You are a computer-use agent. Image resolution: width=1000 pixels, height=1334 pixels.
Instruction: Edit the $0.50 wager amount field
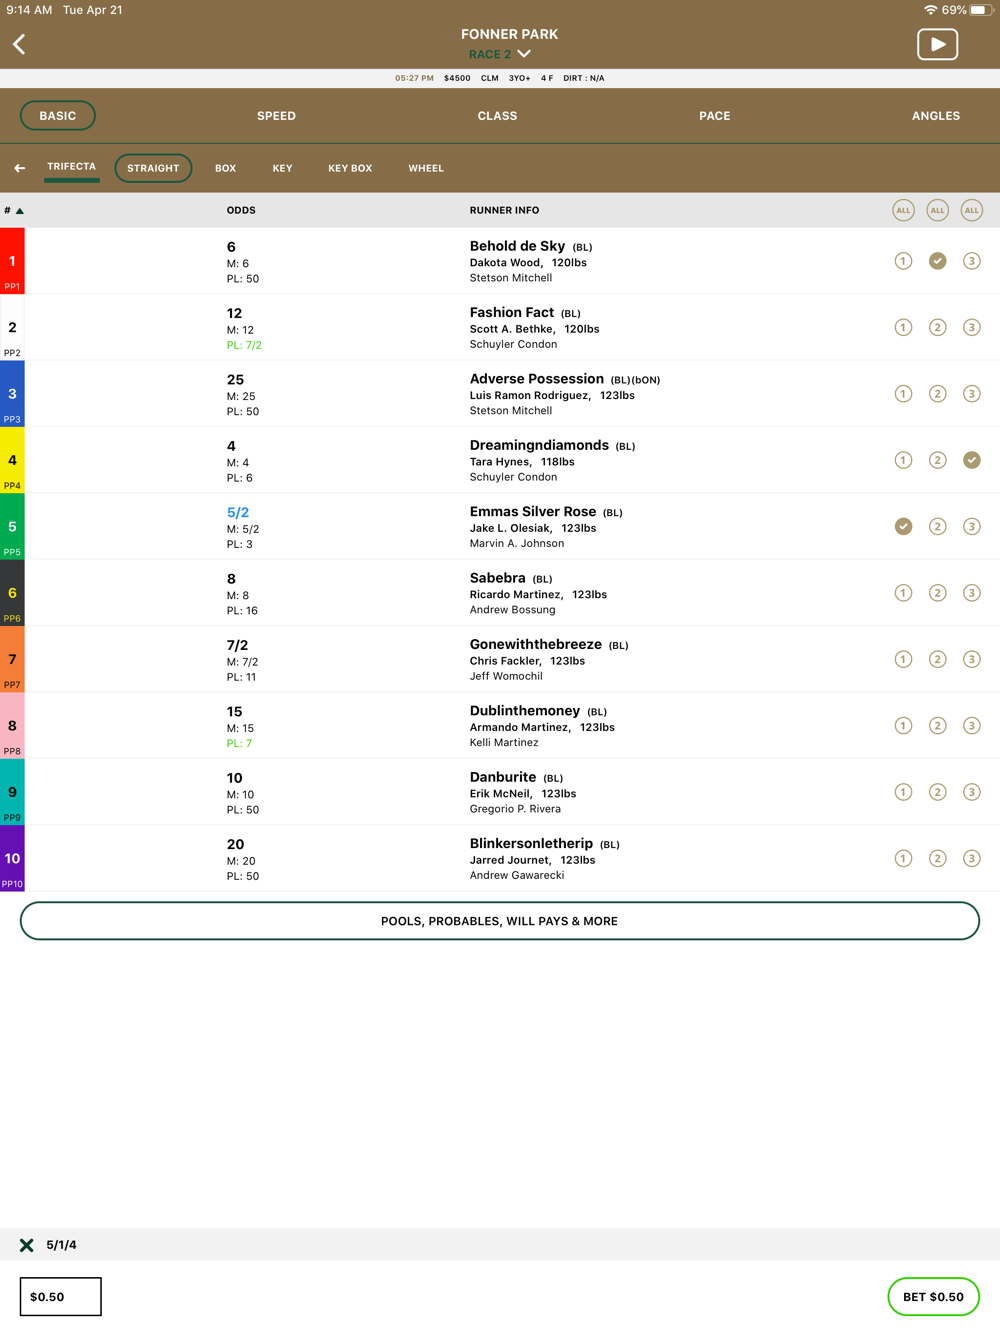click(x=61, y=1297)
